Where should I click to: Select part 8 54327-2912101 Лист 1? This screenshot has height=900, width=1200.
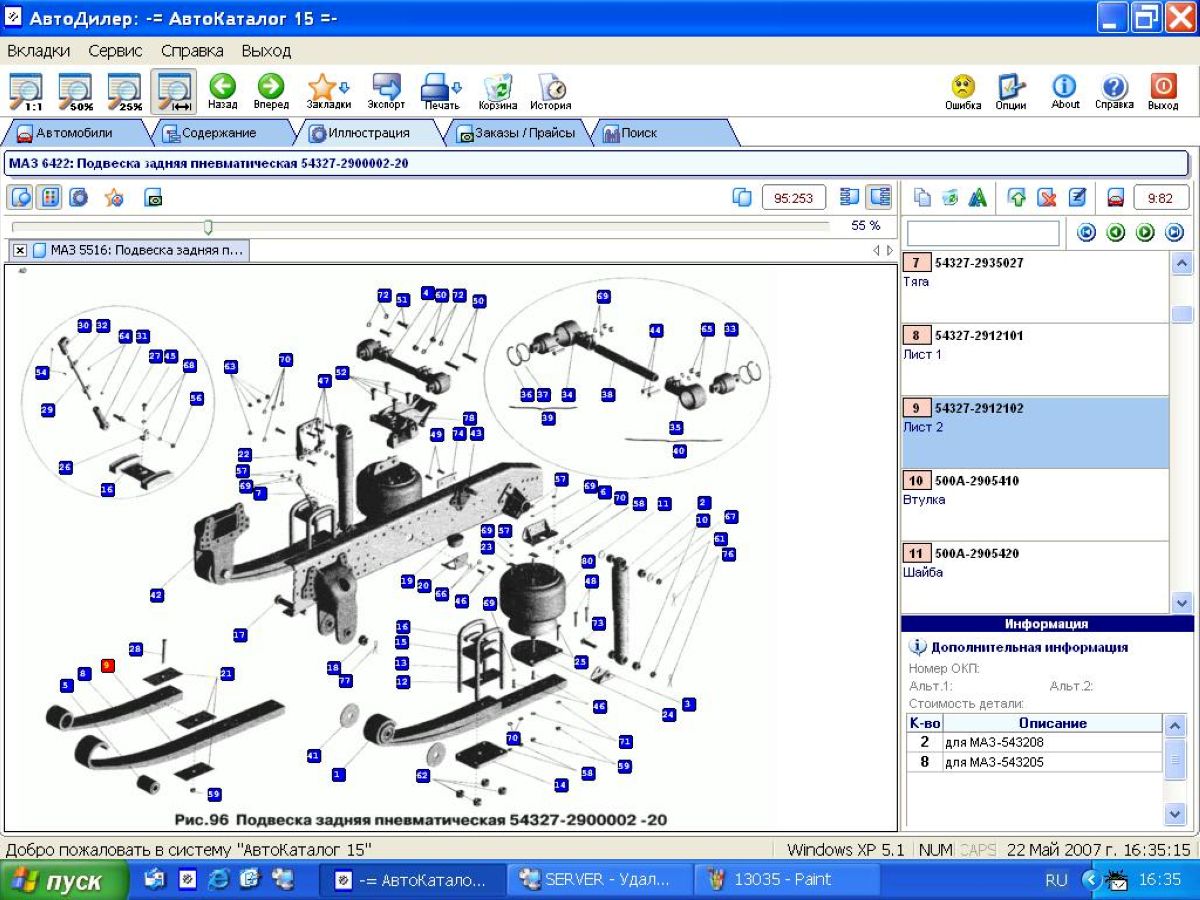point(1035,360)
